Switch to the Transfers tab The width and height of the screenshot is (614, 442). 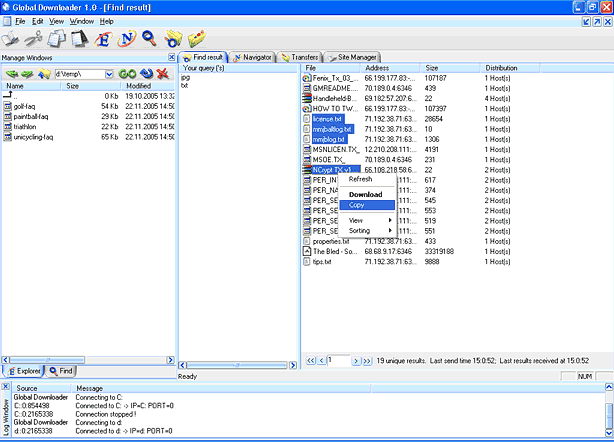[300, 57]
